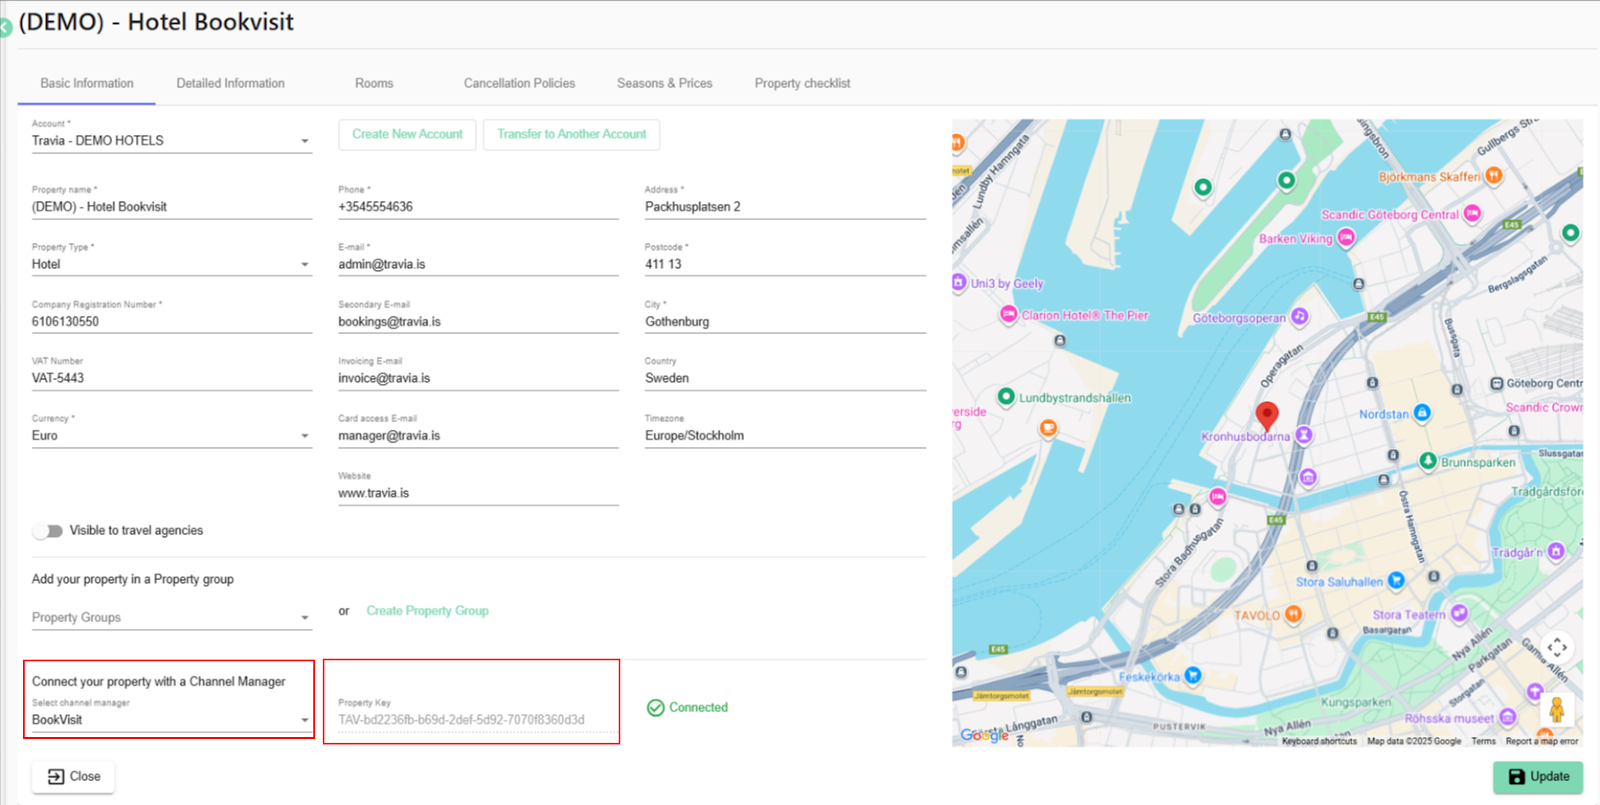Expand the Property Groups dropdown
Viewport: 1600px width, 805px height.
click(x=172, y=618)
